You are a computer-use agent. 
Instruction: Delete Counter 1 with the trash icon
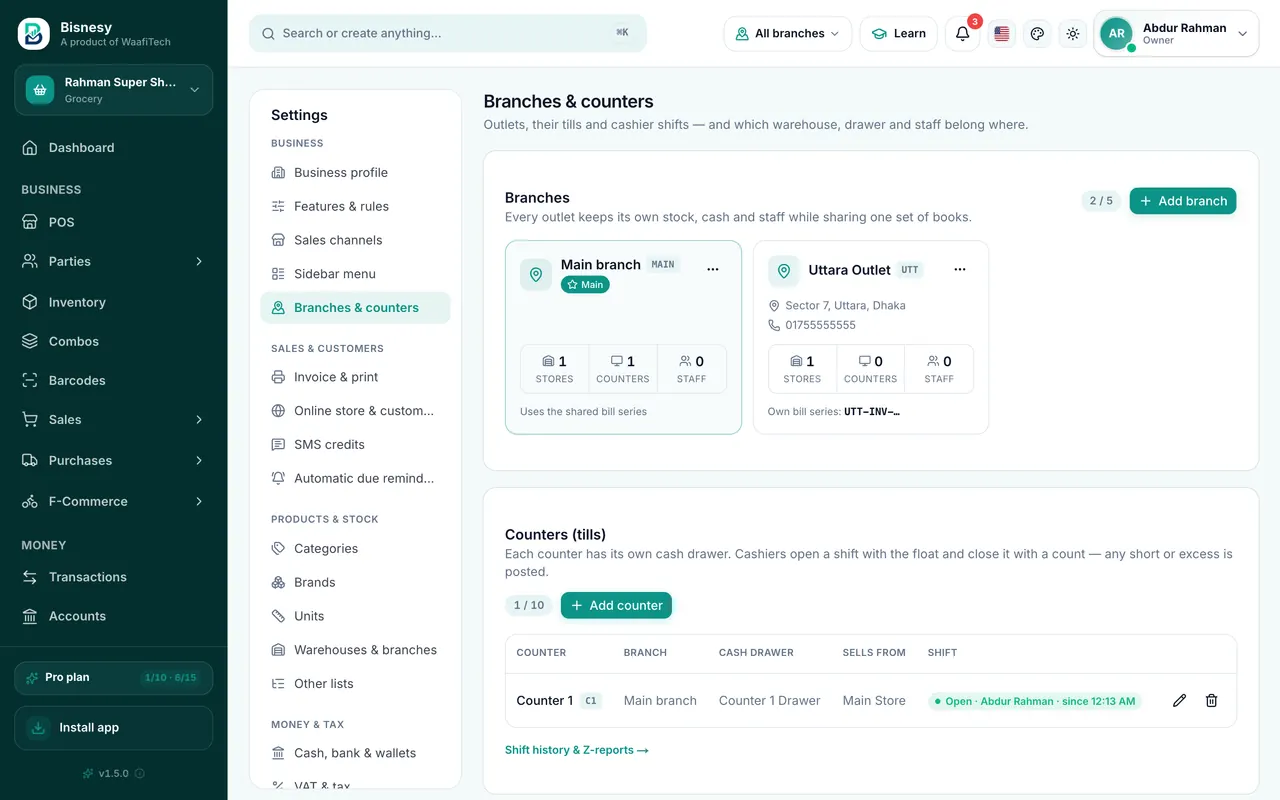click(1211, 701)
